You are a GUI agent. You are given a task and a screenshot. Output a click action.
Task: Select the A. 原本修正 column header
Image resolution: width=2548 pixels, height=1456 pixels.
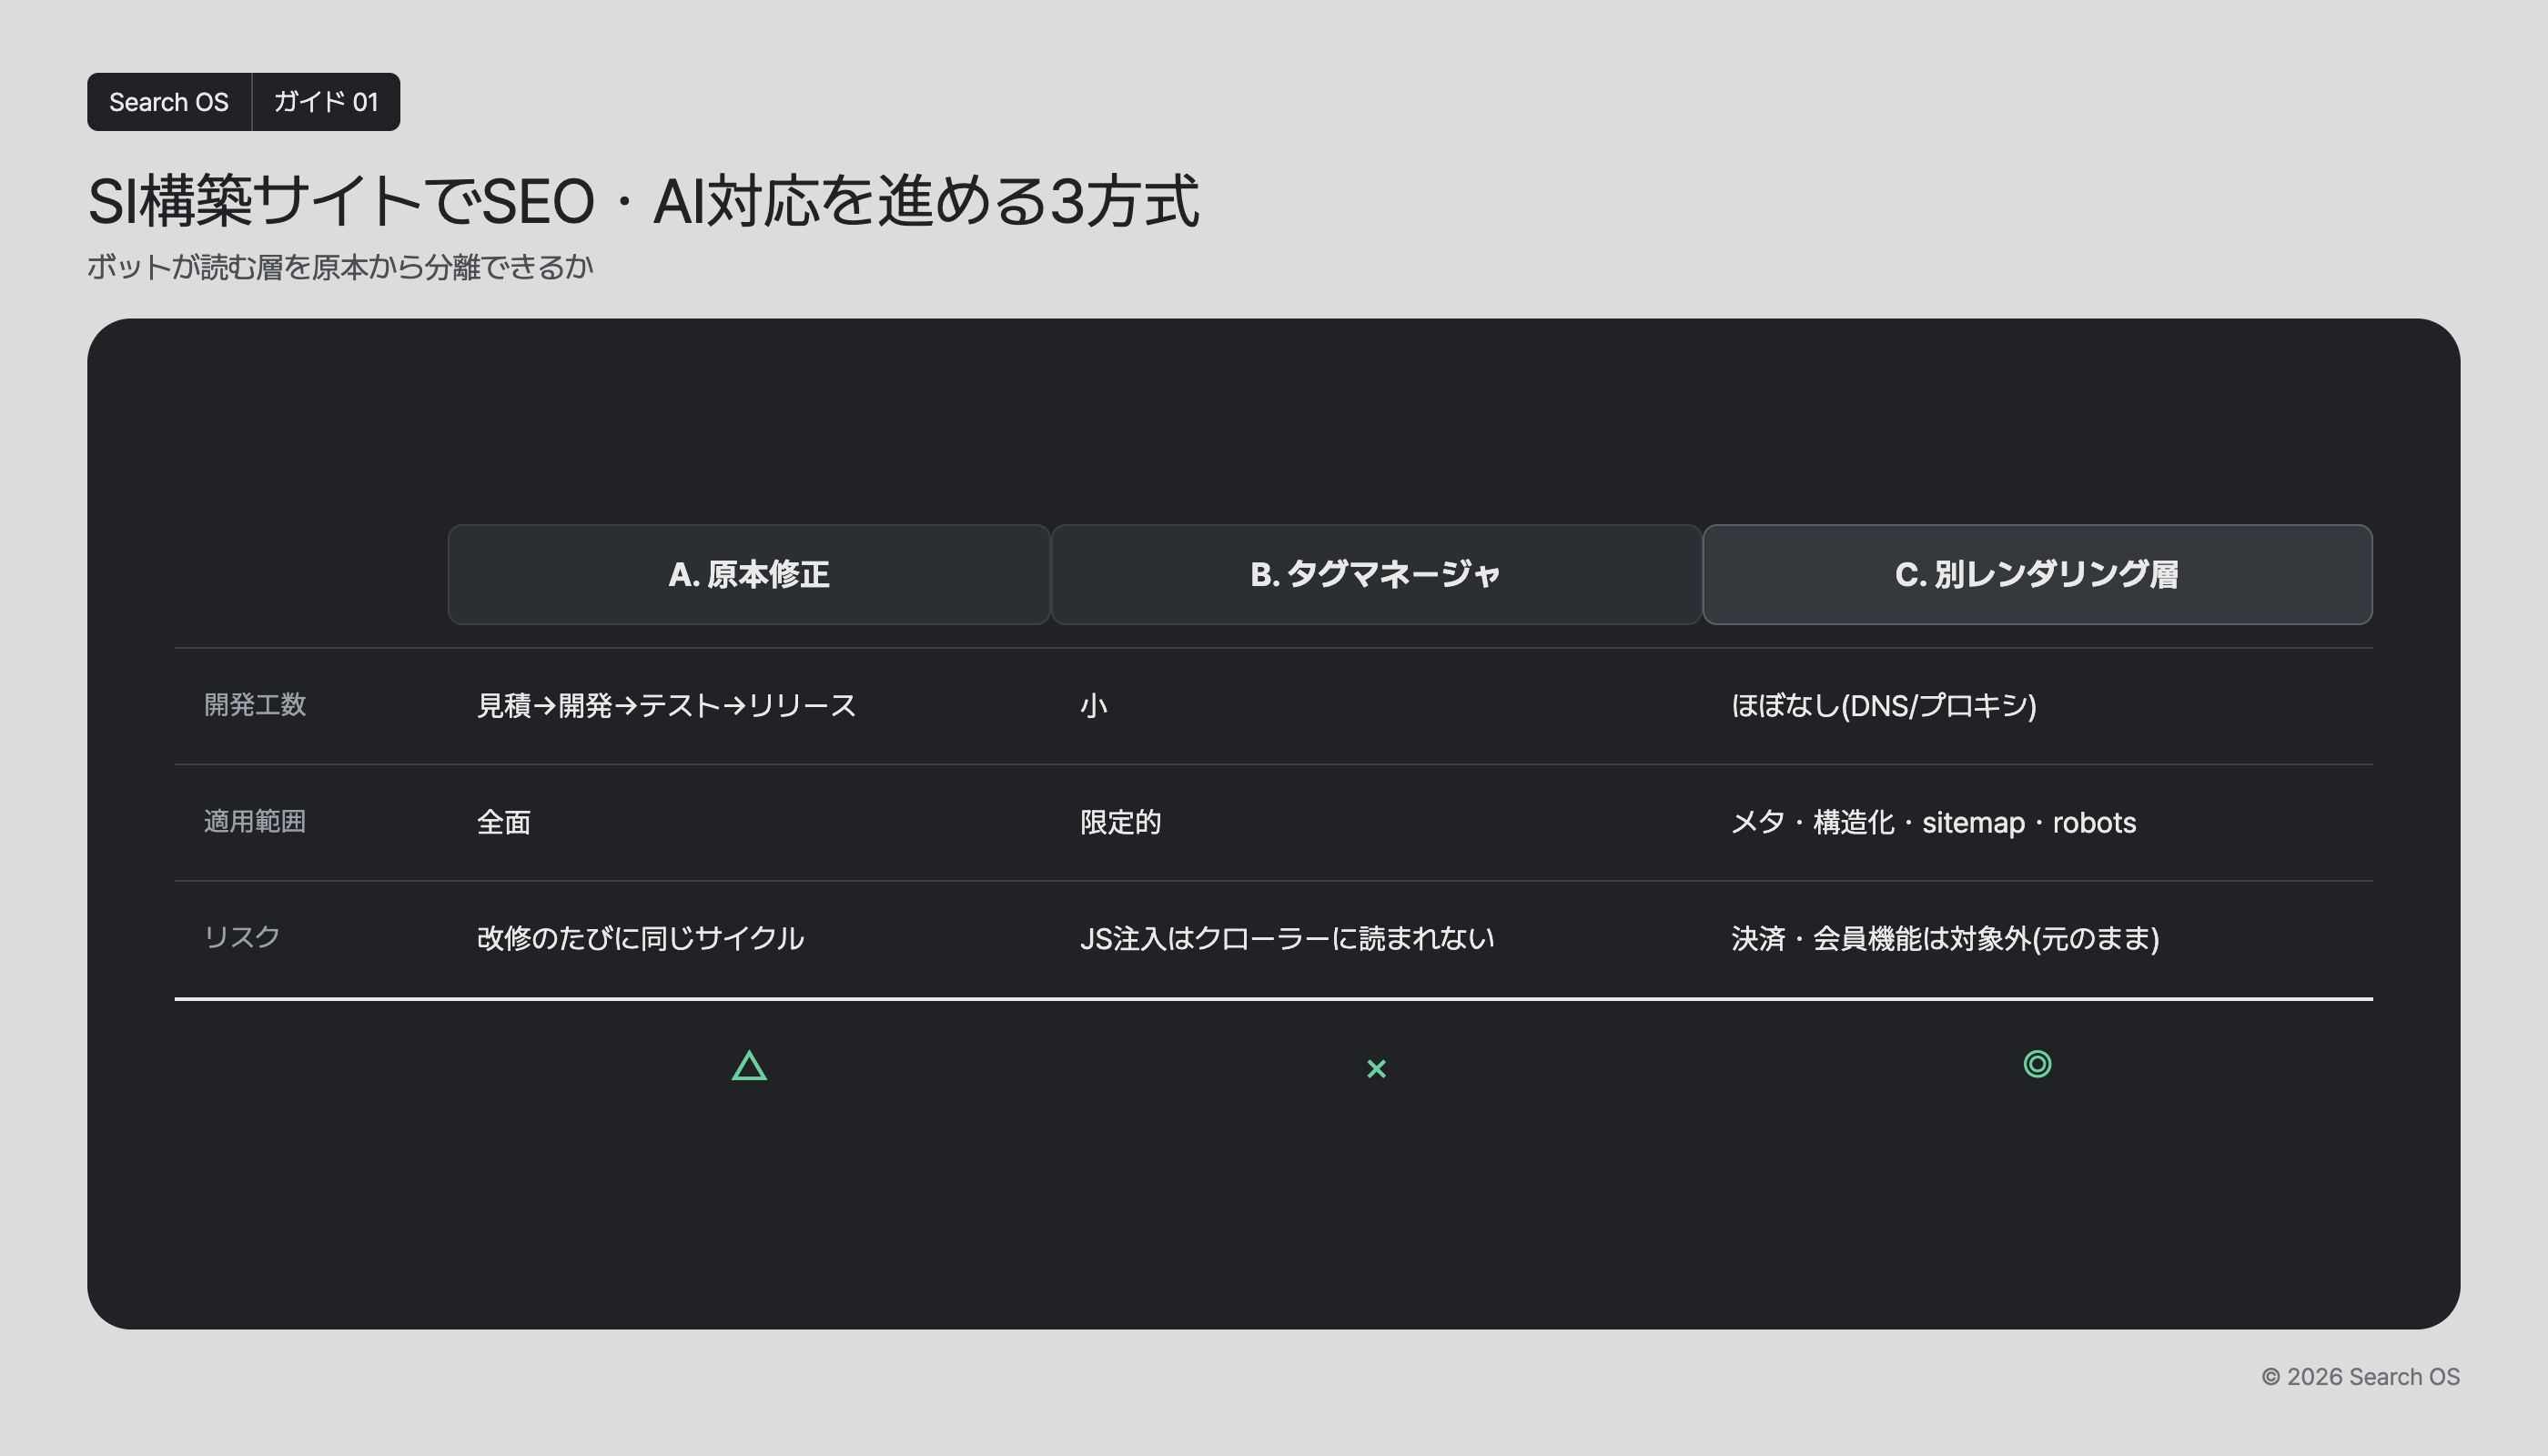click(749, 575)
